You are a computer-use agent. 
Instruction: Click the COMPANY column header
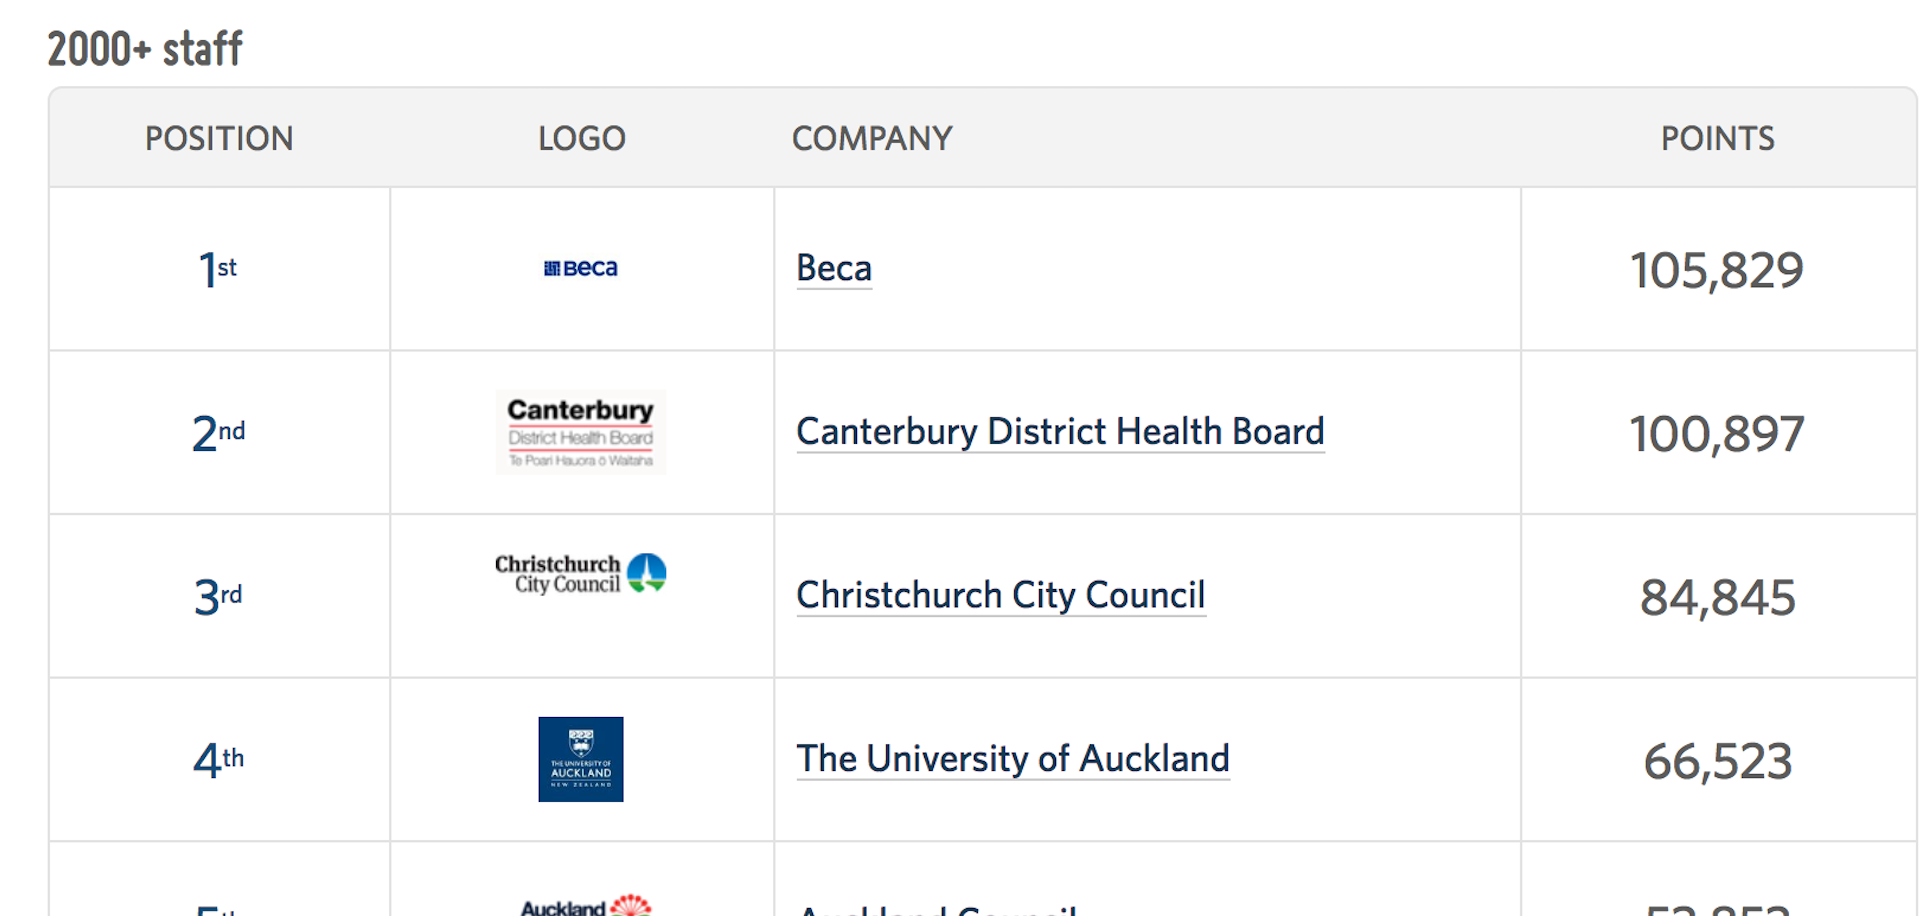coord(872,138)
